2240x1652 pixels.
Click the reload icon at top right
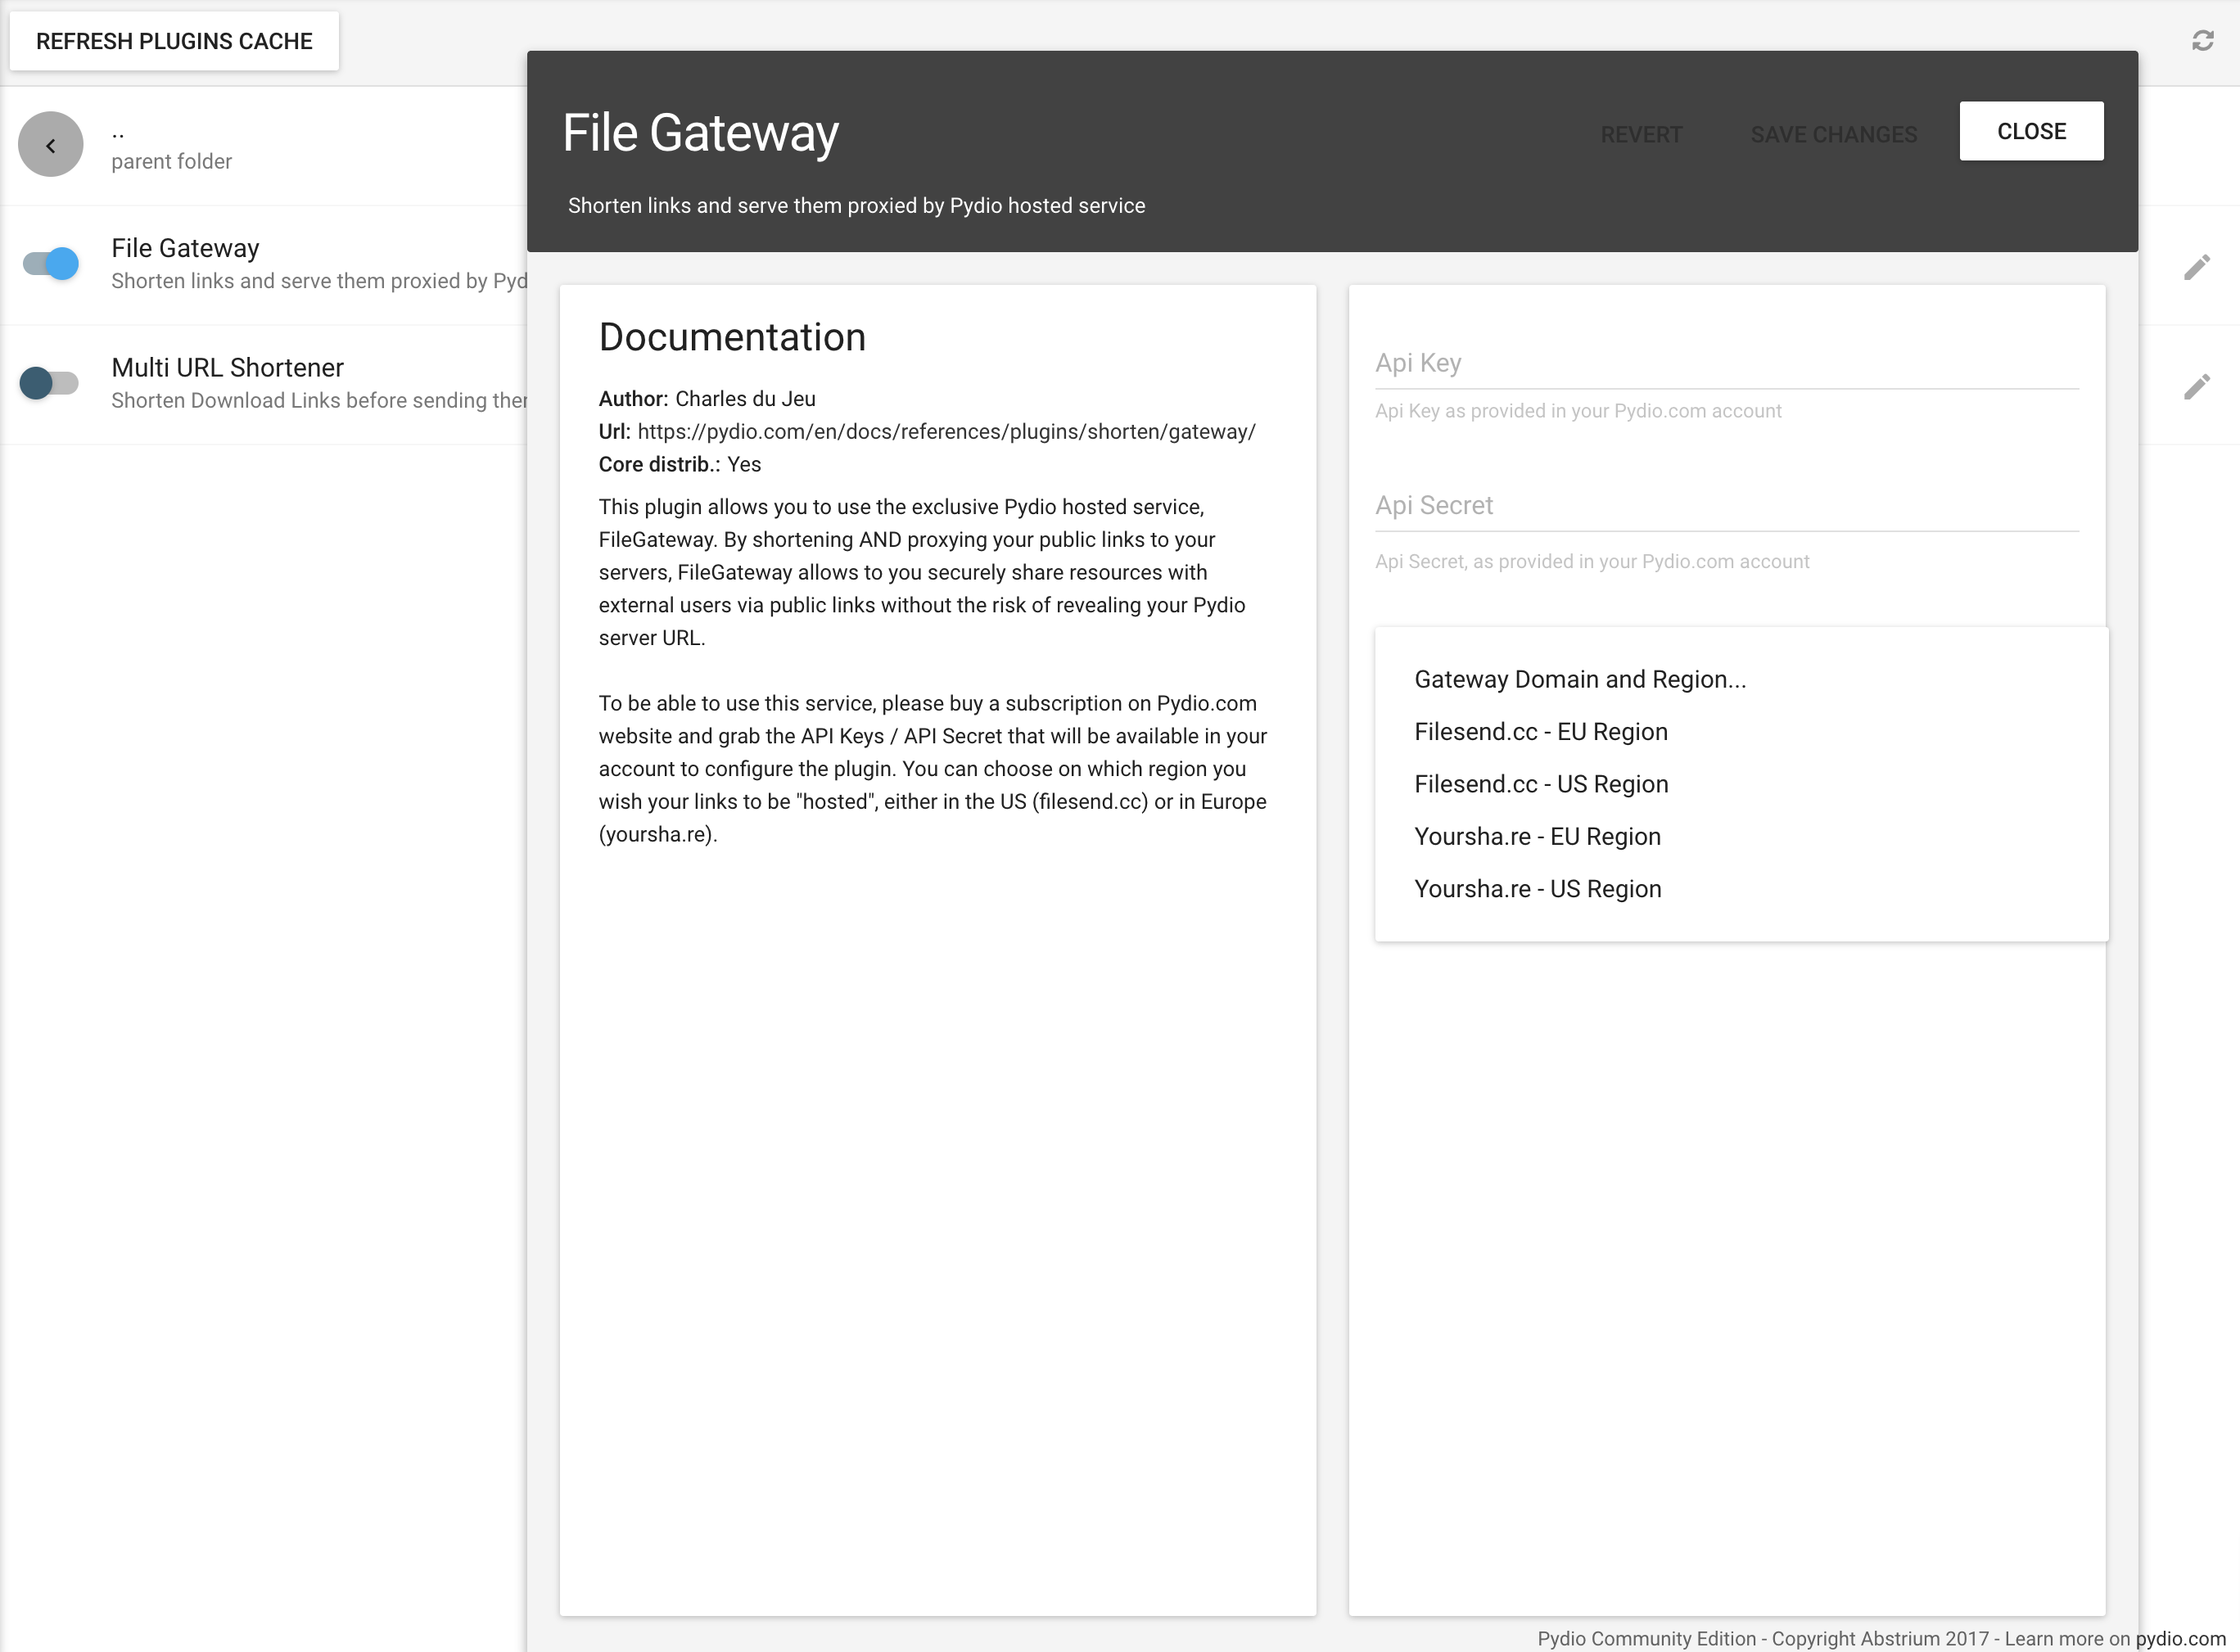(x=2202, y=41)
